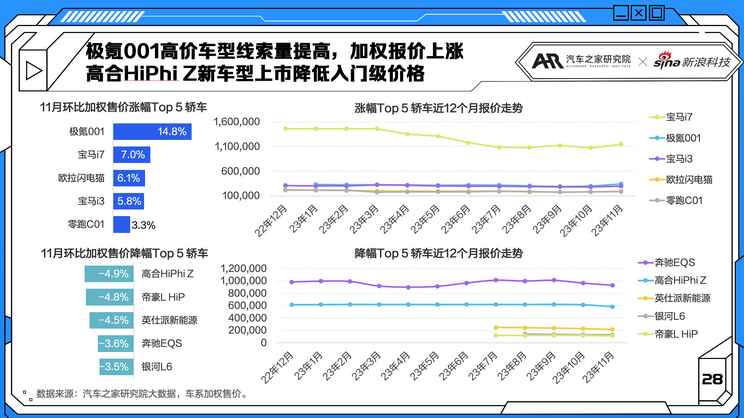Select 奔驰EQS legend entry in bottom chart

pyautogui.click(x=667, y=262)
